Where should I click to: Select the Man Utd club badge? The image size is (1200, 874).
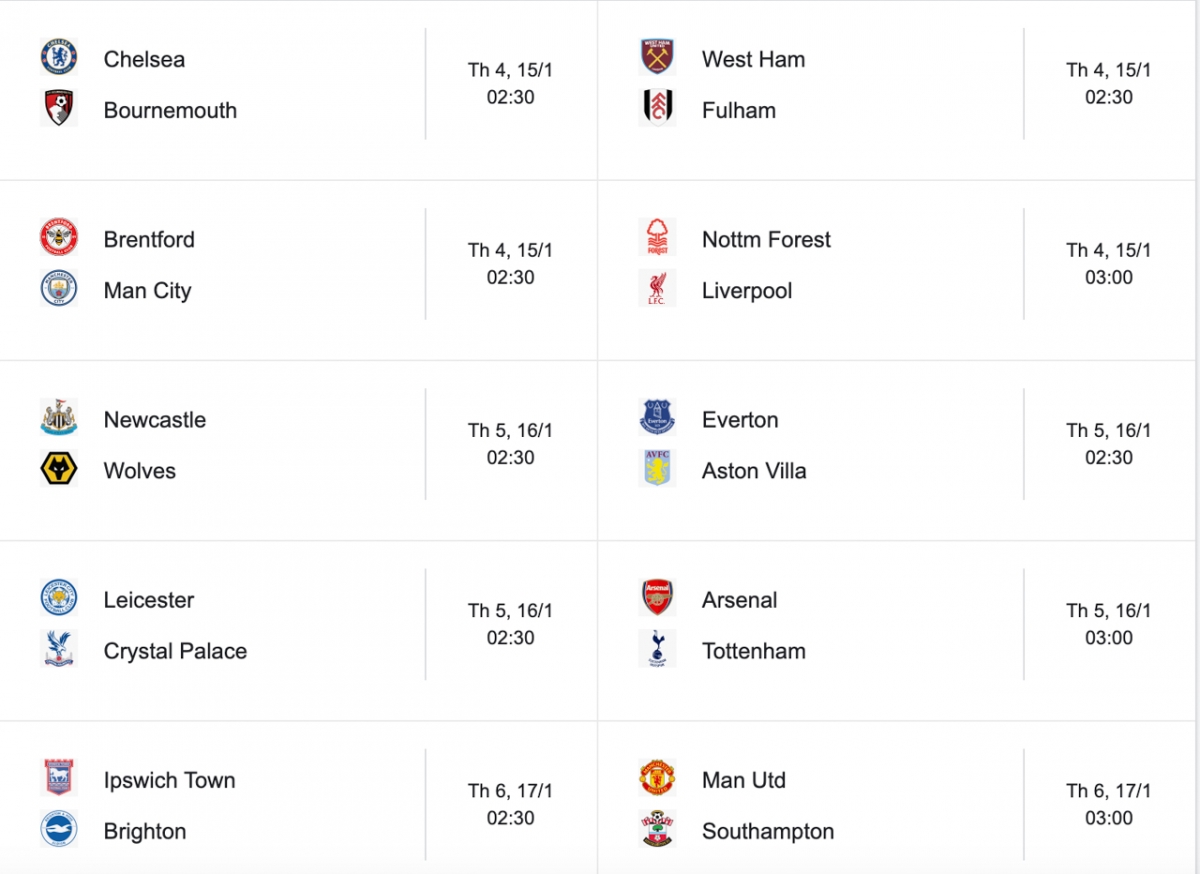click(x=657, y=777)
